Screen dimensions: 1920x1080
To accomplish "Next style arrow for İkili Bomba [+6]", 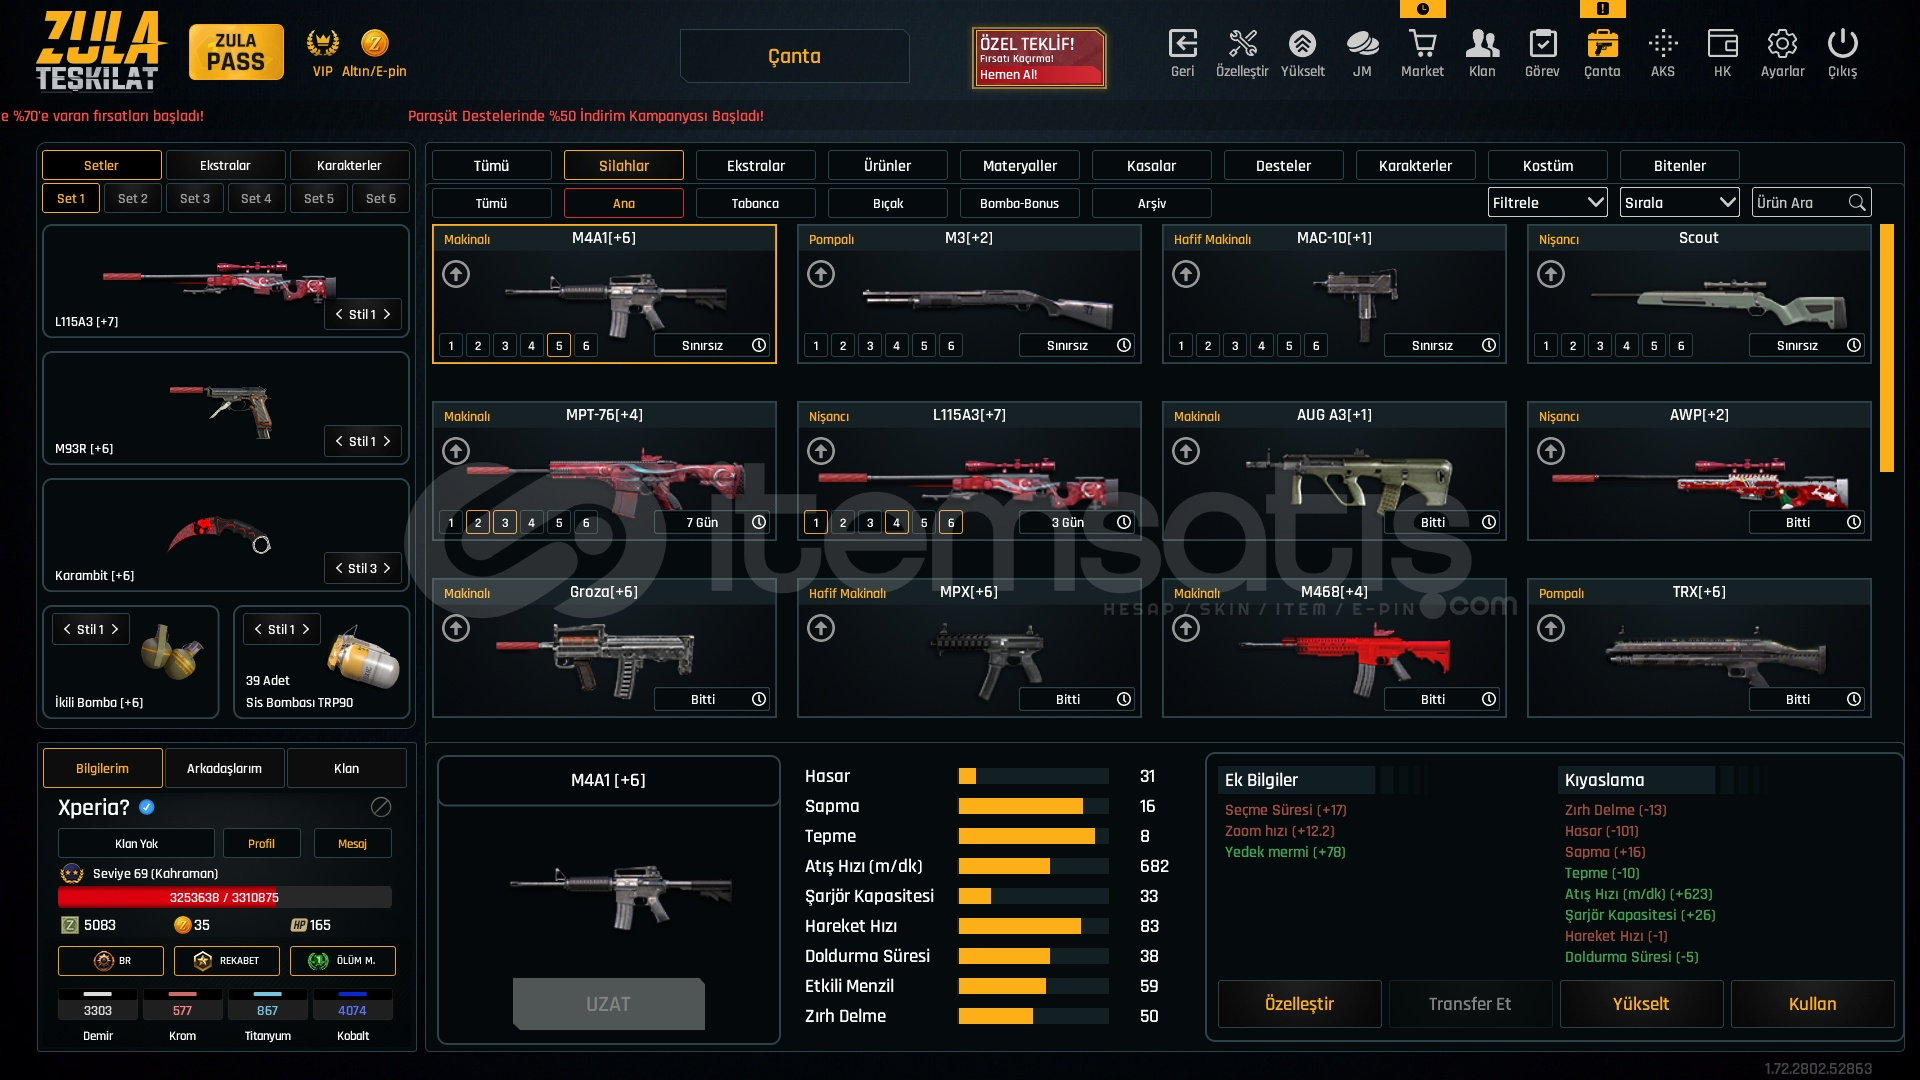I will coord(115,630).
